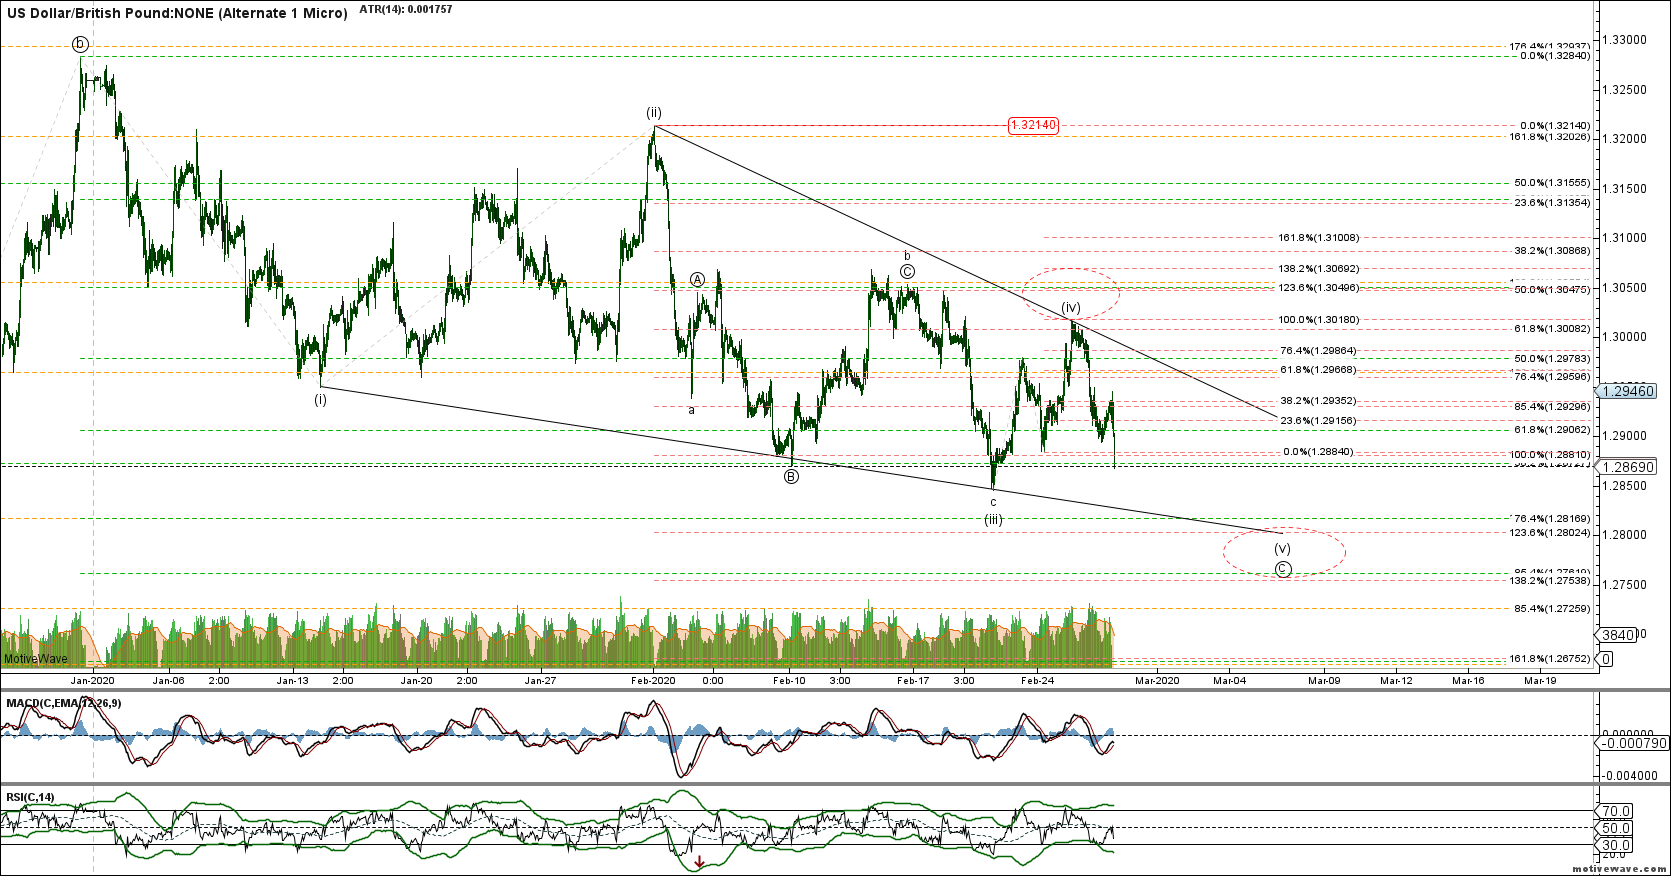Image resolution: width=1671 pixels, height=876 pixels.
Task: Click the US Dollar/British Pound chart title
Action: click(x=177, y=13)
